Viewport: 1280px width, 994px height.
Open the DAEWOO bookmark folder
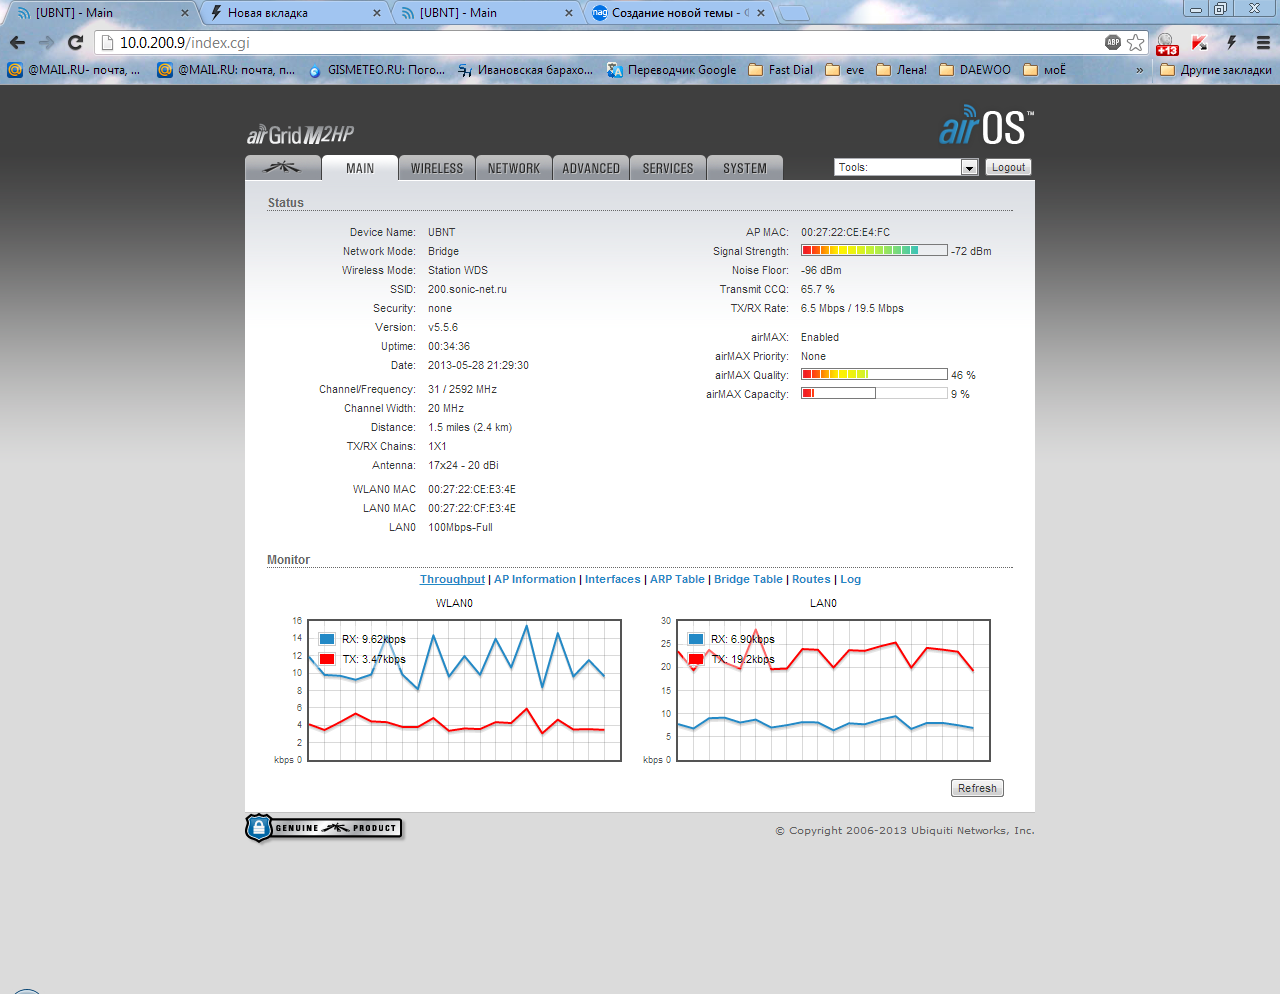point(975,70)
